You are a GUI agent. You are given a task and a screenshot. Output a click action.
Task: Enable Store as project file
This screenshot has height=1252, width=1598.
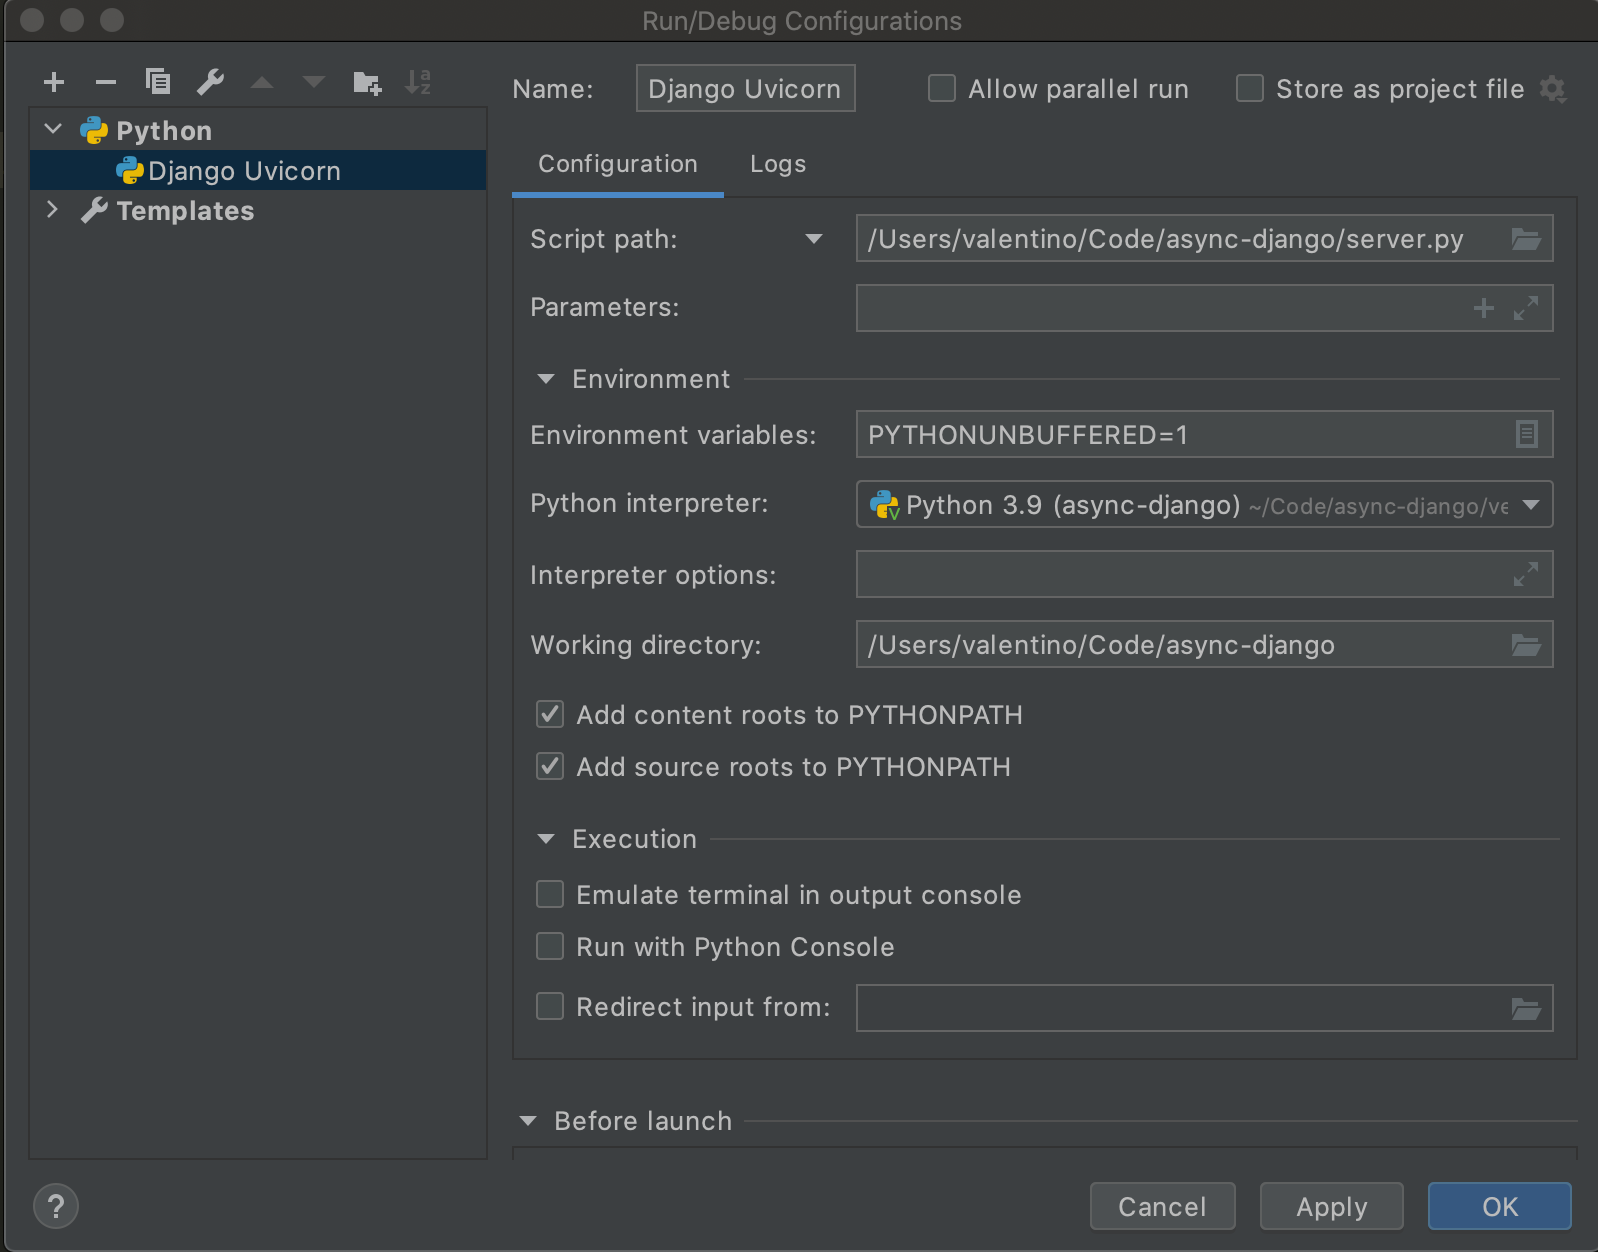click(x=1250, y=89)
